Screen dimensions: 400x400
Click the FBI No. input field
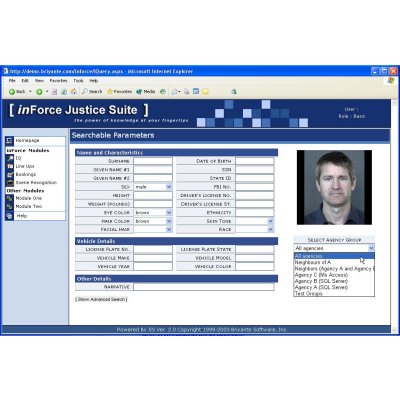point(255,187)
